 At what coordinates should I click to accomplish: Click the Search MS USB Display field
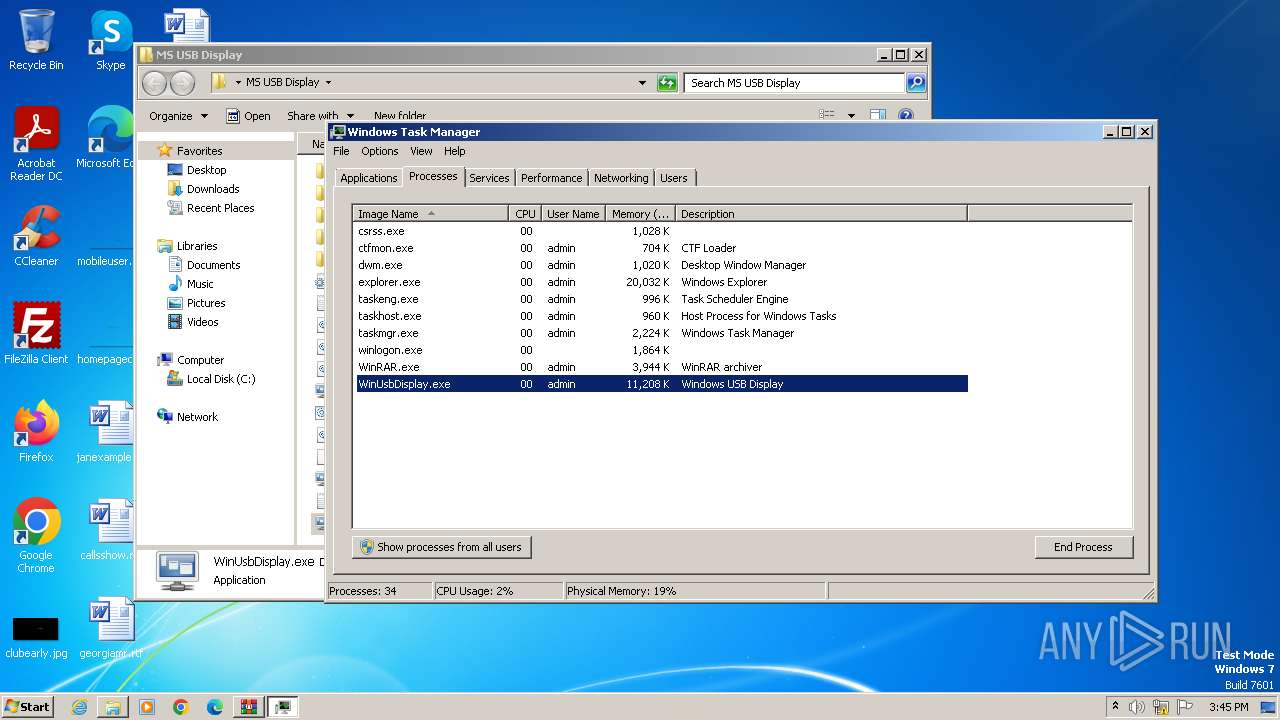pyautogui.click(x=793, y=83)
